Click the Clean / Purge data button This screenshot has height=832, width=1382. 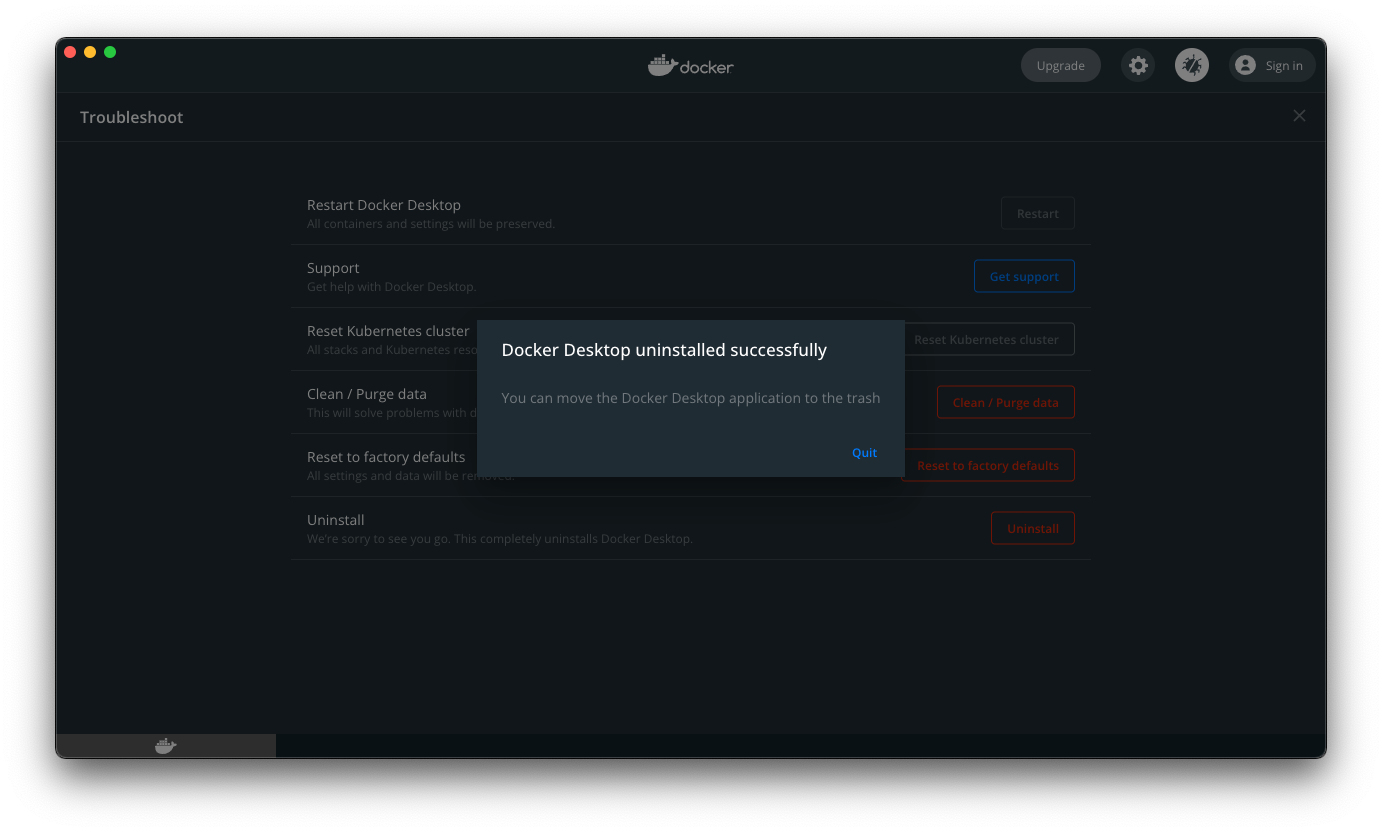[1005, 402]
